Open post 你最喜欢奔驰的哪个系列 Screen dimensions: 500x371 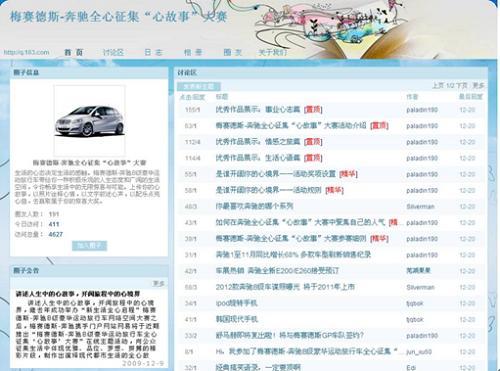[x=254, y=206]
